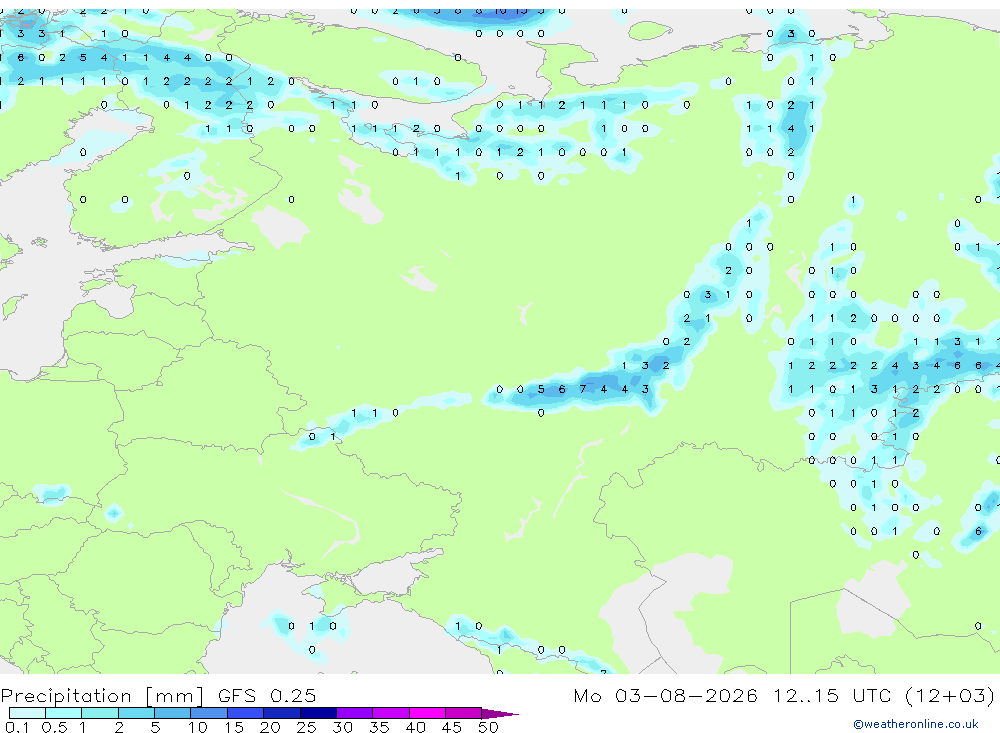Click the 2 to 5 mm legend swatch
The width and height of the screenshot is (1000, 733).
pyautogui.click(x=136, y=713)
